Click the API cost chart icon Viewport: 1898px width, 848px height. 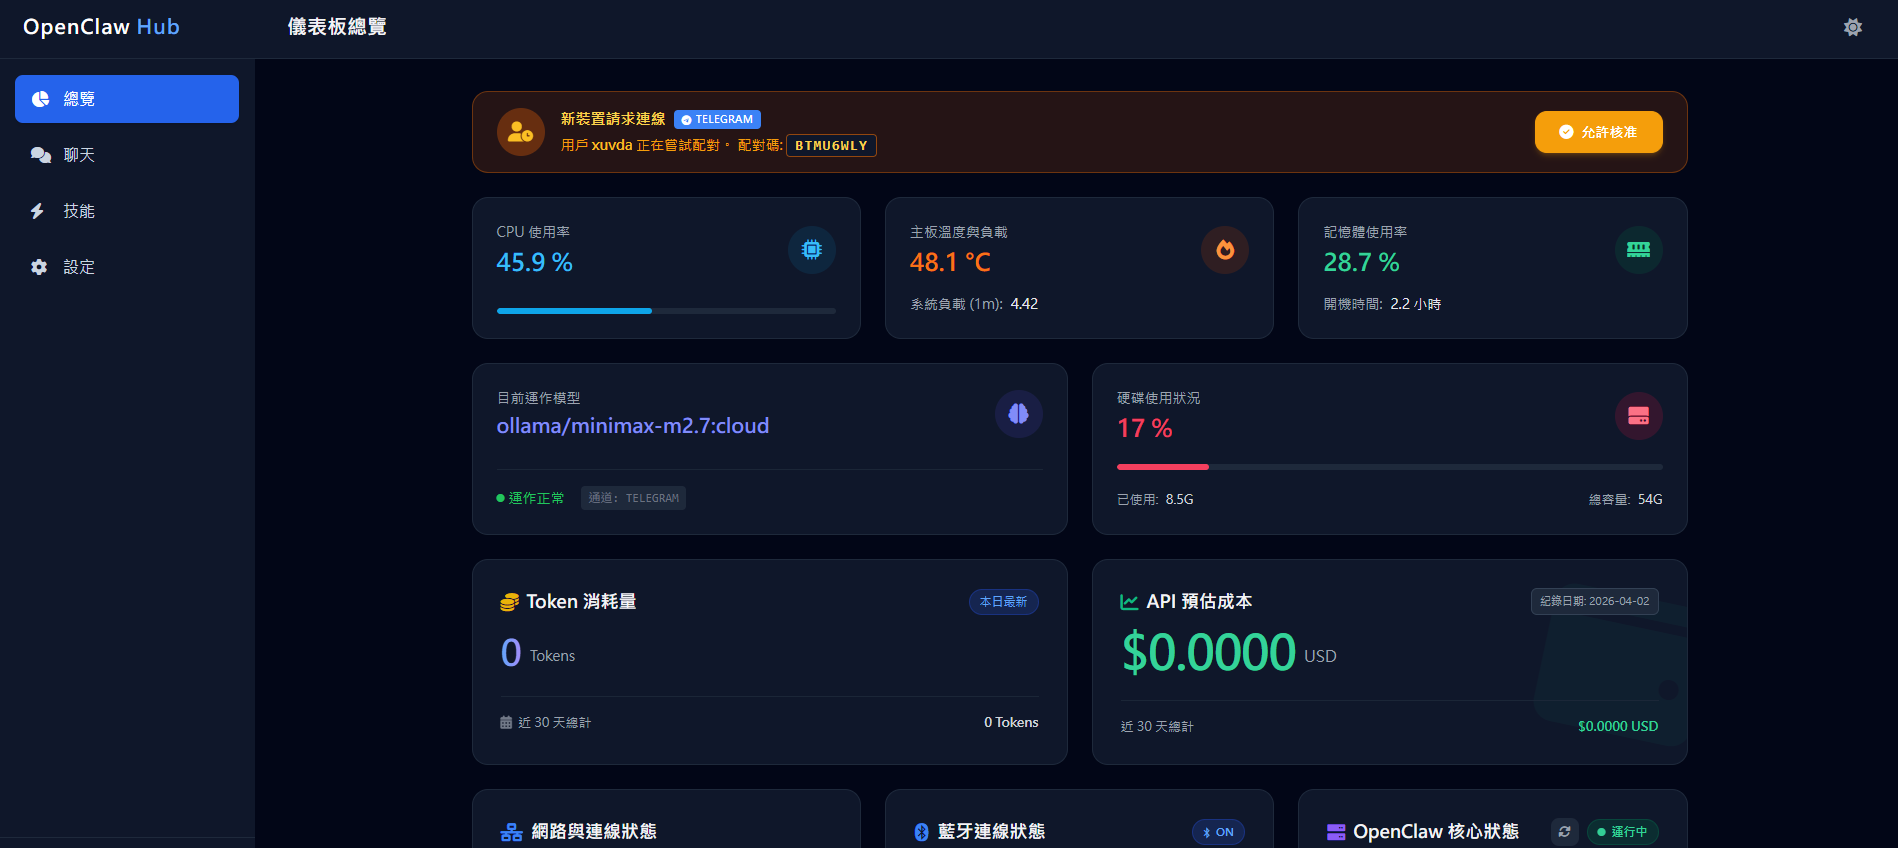(1129, 602)
